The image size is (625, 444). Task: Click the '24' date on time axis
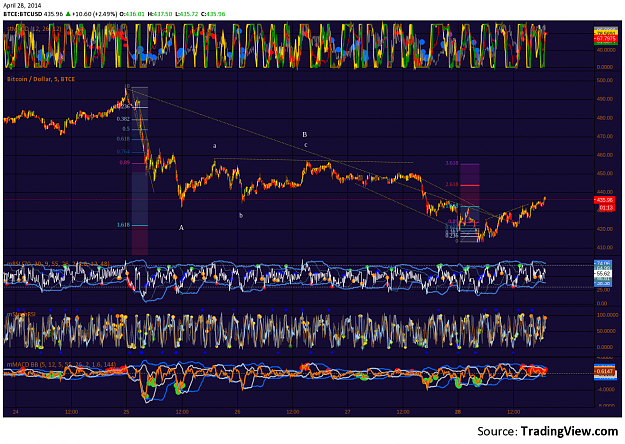click(x=16, y=412)
